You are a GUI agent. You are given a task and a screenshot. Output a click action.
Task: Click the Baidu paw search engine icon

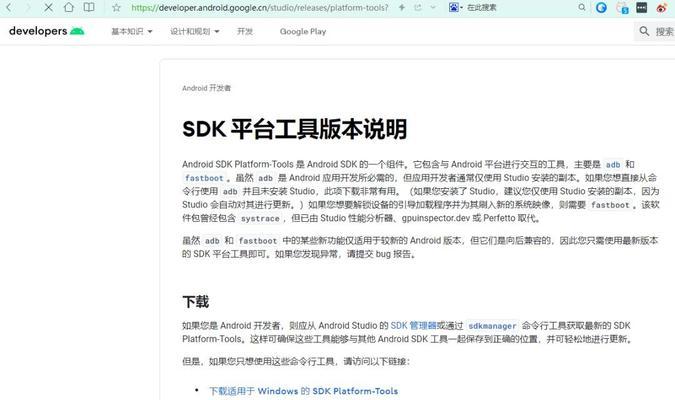point(453,7)
